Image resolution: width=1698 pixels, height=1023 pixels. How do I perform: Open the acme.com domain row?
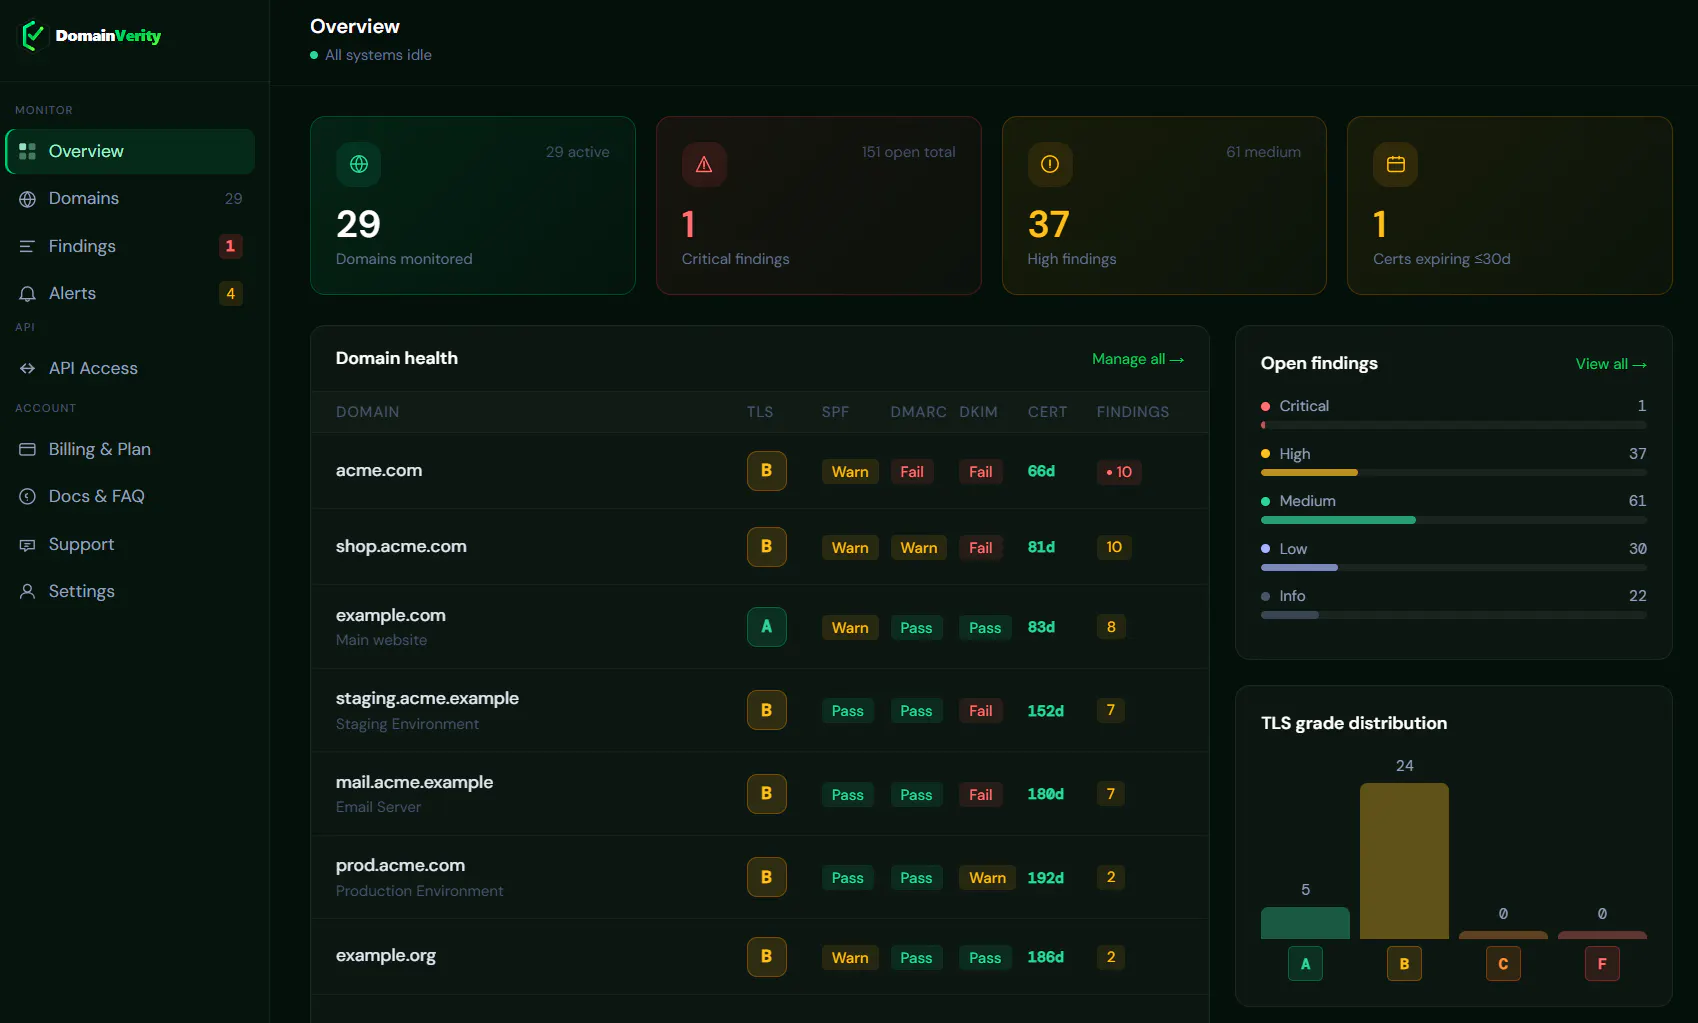(760, 471)
